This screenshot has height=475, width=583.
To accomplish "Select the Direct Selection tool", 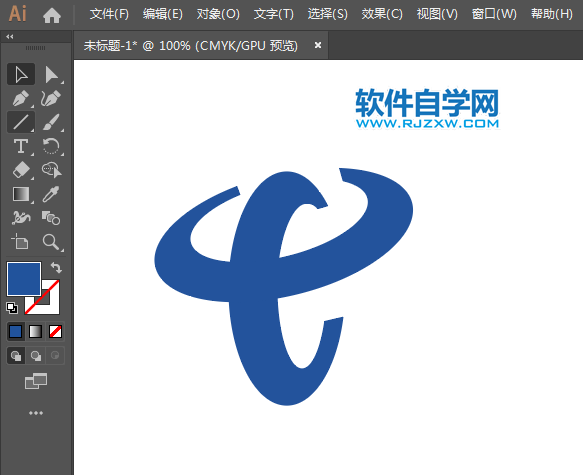I will [x=51, y=74].
